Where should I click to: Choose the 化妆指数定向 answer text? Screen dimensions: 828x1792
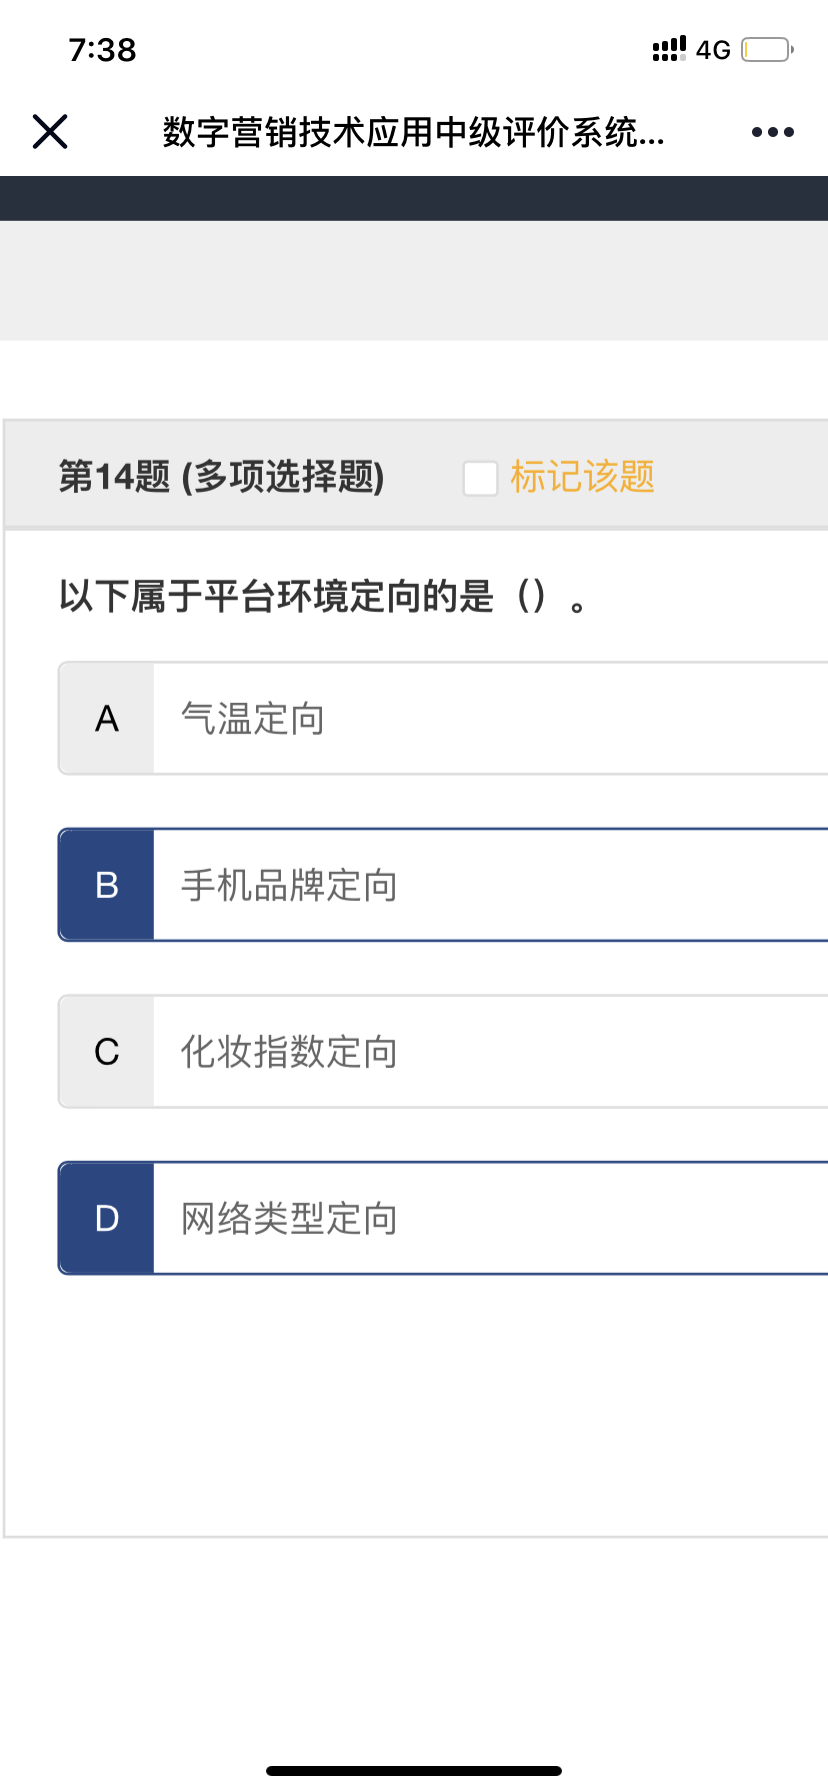(289, 1052)
